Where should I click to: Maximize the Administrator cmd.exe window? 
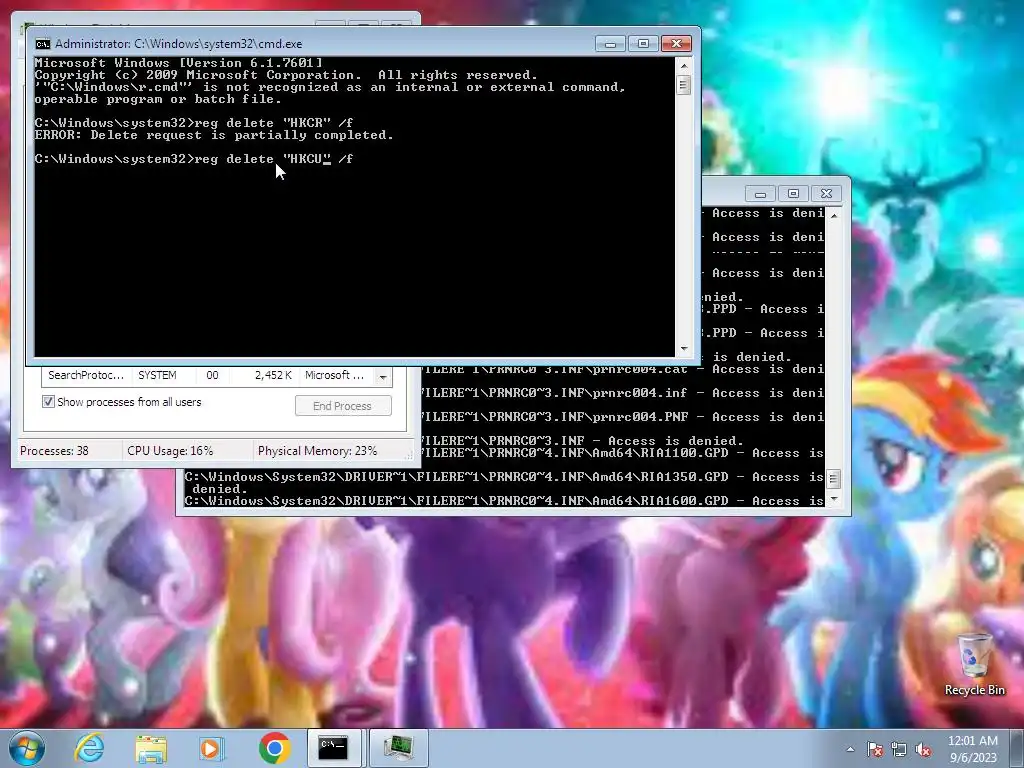coord(643,44)
